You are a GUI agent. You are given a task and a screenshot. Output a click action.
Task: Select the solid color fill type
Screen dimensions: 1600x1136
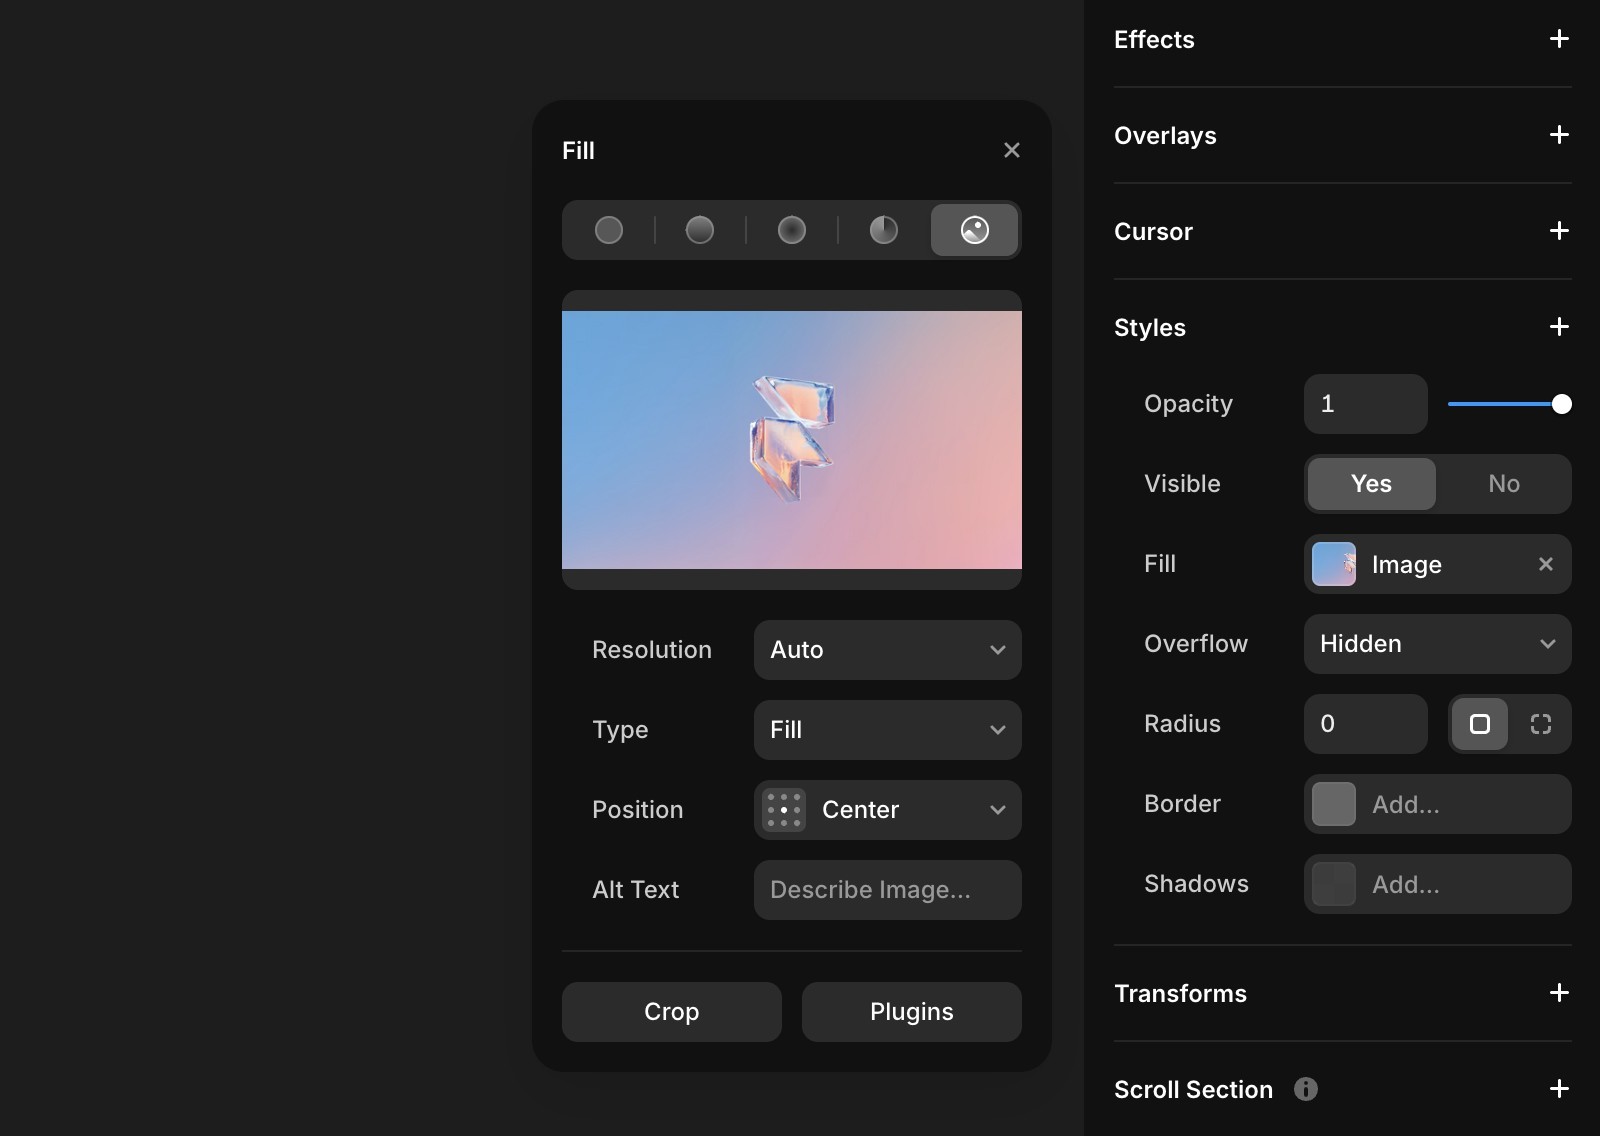tap(609, 230)
